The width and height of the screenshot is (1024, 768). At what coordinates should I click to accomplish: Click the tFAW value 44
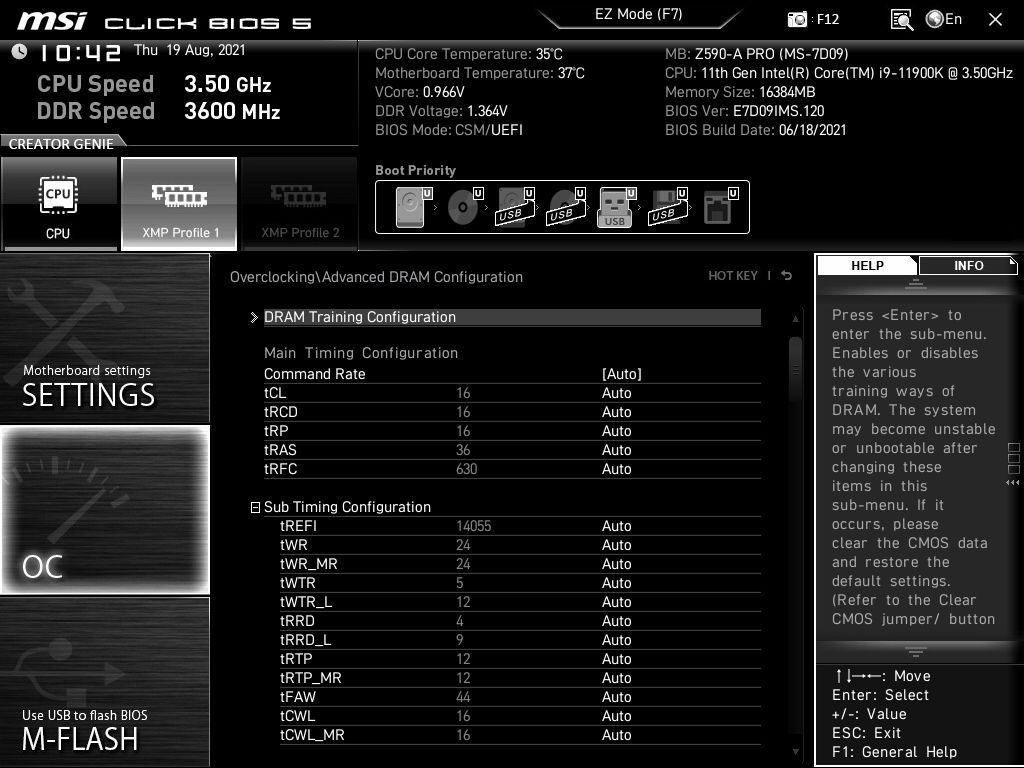[x=463, y=697]
